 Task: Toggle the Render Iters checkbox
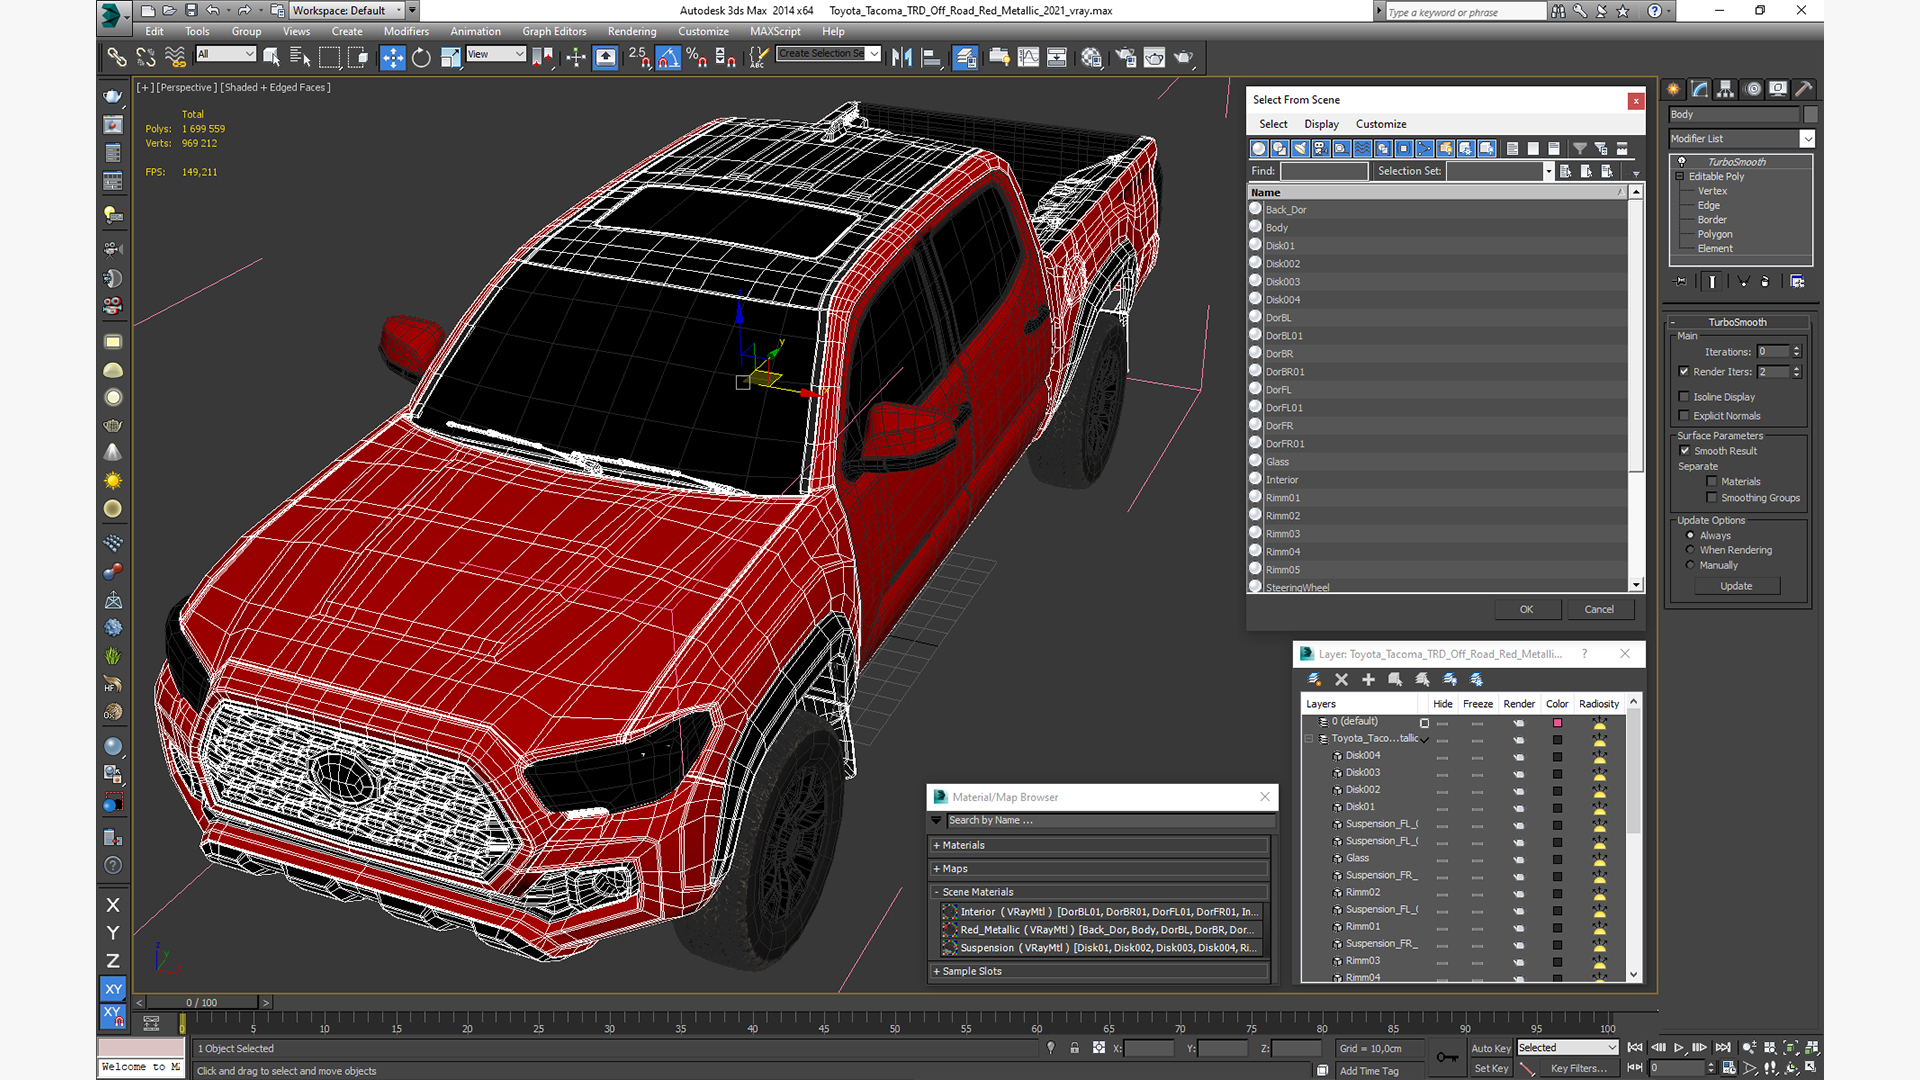1685,371
